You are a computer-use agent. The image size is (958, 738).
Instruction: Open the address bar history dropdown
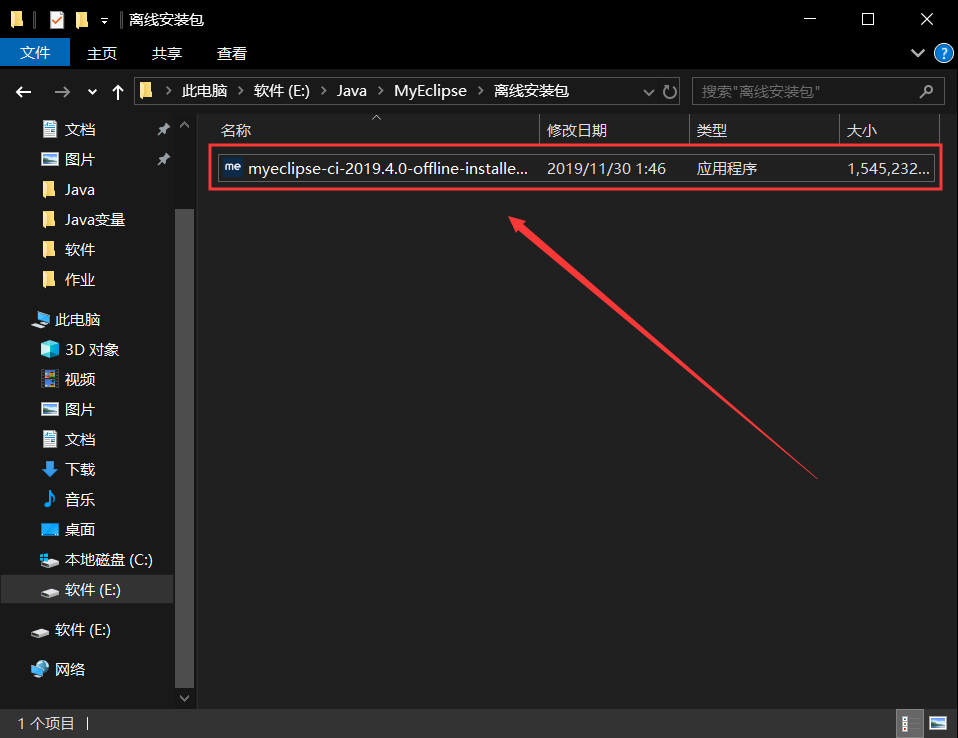coord(647,91)
